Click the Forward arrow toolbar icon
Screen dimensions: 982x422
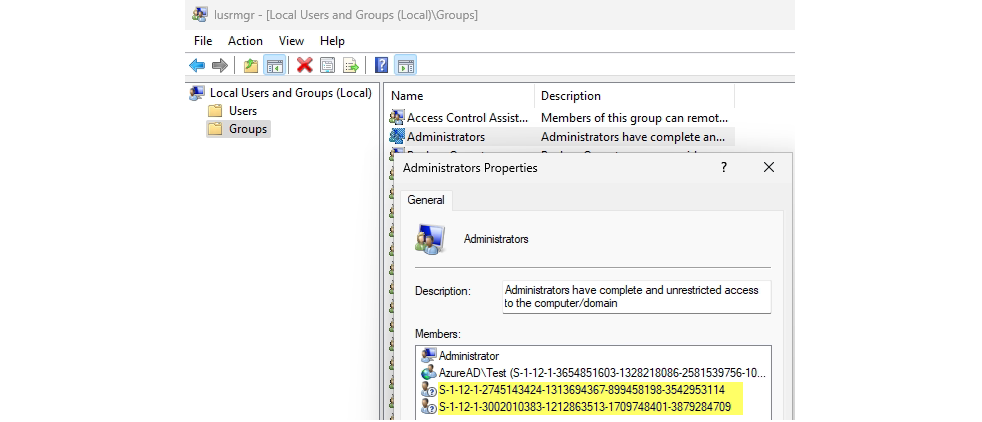(x=220, y=65)
